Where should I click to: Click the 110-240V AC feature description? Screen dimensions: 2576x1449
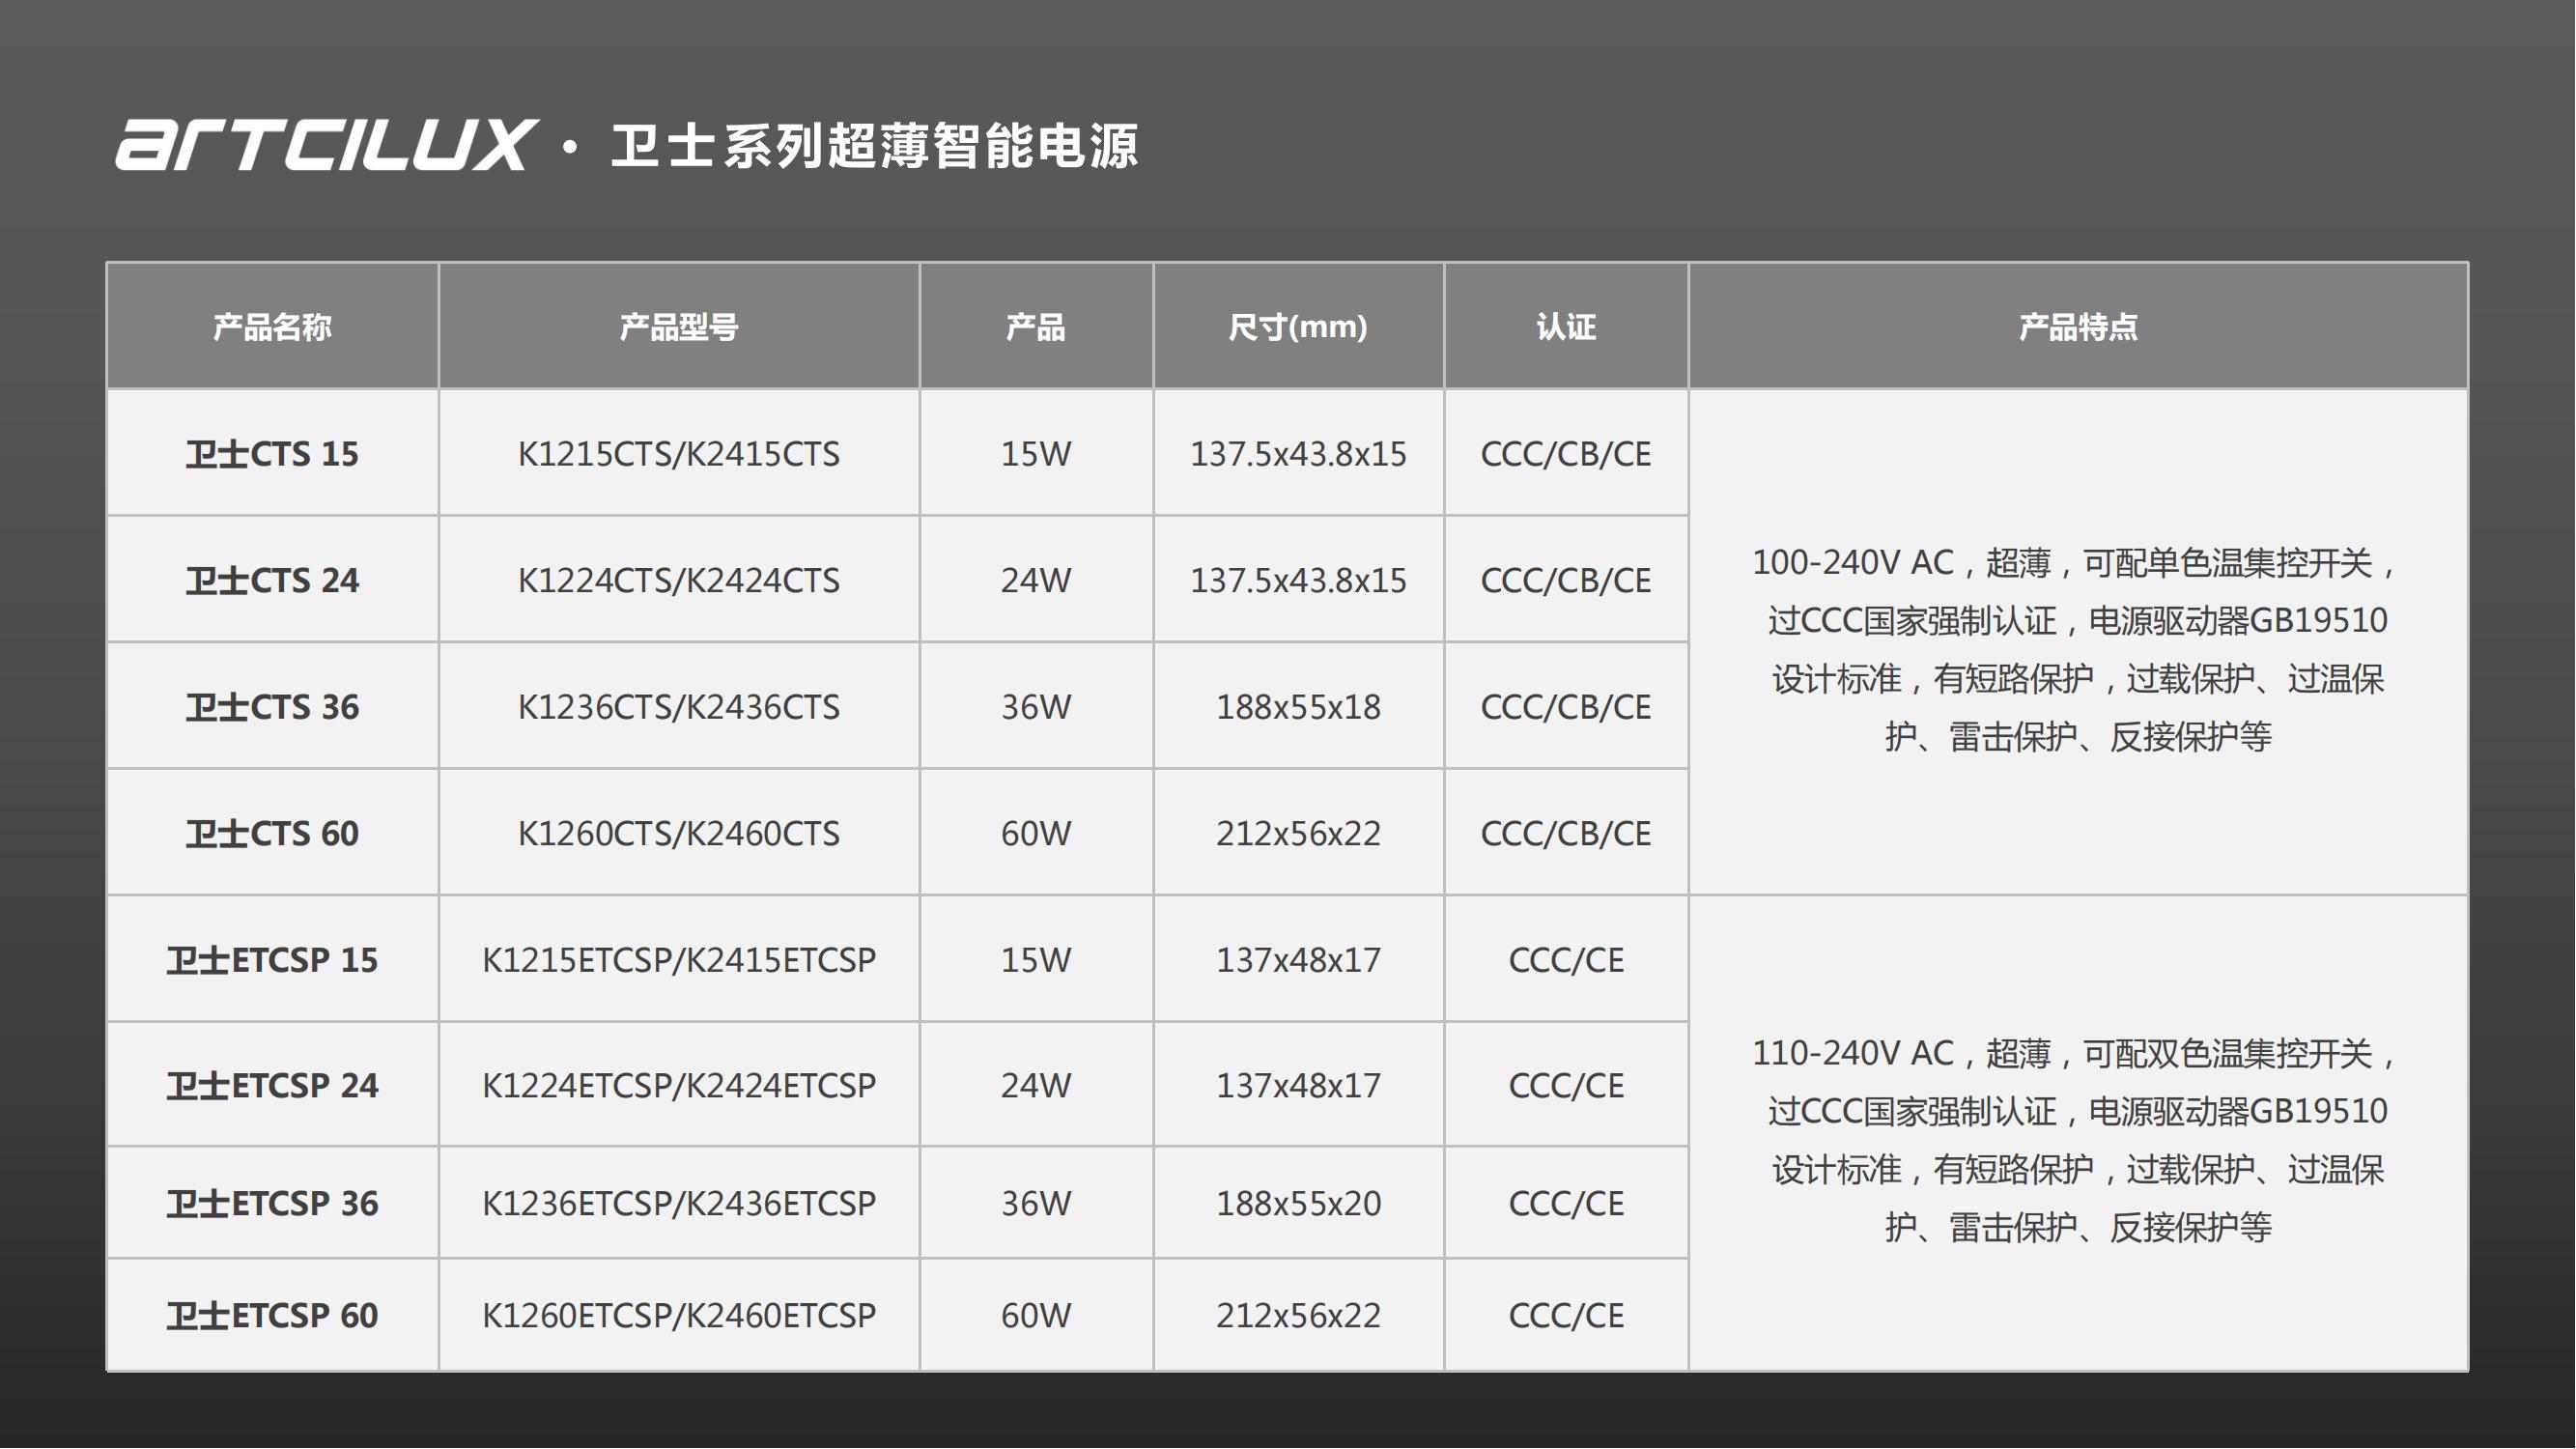2078,1140
